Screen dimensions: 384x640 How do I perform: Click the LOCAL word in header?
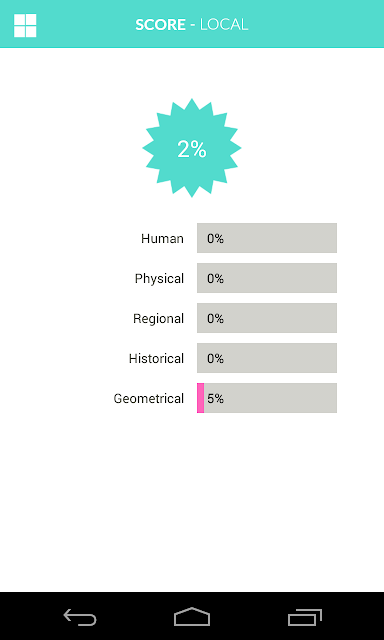point(224,25)
